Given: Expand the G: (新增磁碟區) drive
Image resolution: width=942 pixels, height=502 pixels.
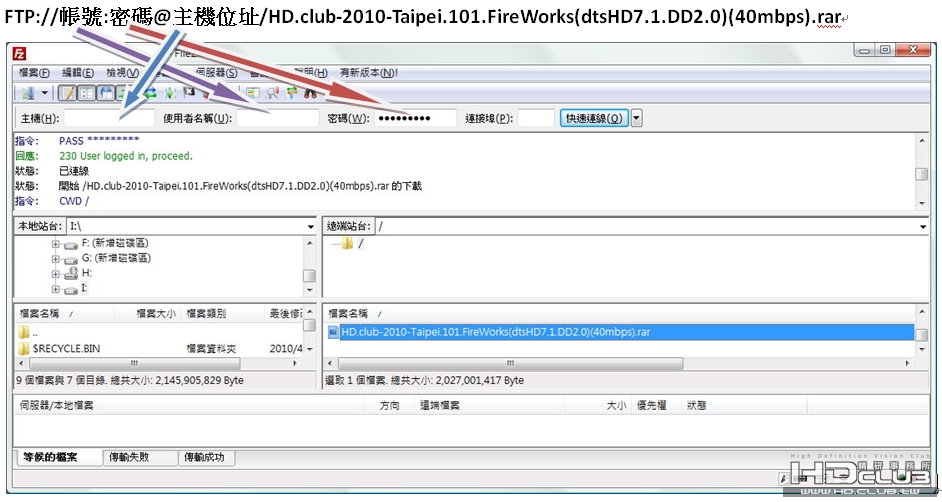Looking at the screenshot, I should pyautogui.click(x=55, y=259).
